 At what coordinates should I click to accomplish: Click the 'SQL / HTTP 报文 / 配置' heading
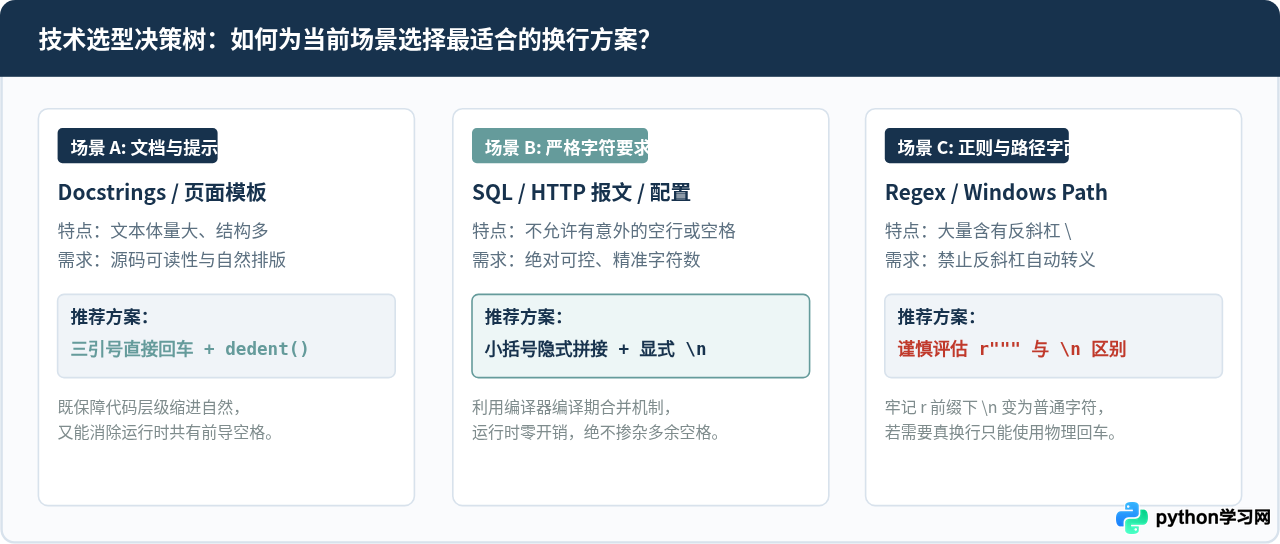pyautogui.click(x=581, y=193)
